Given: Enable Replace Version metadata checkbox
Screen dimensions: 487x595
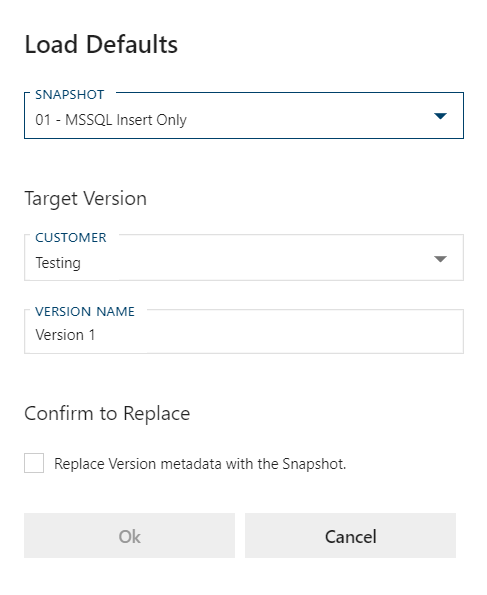Looking at the screenshot, I should tap(34, 463).
